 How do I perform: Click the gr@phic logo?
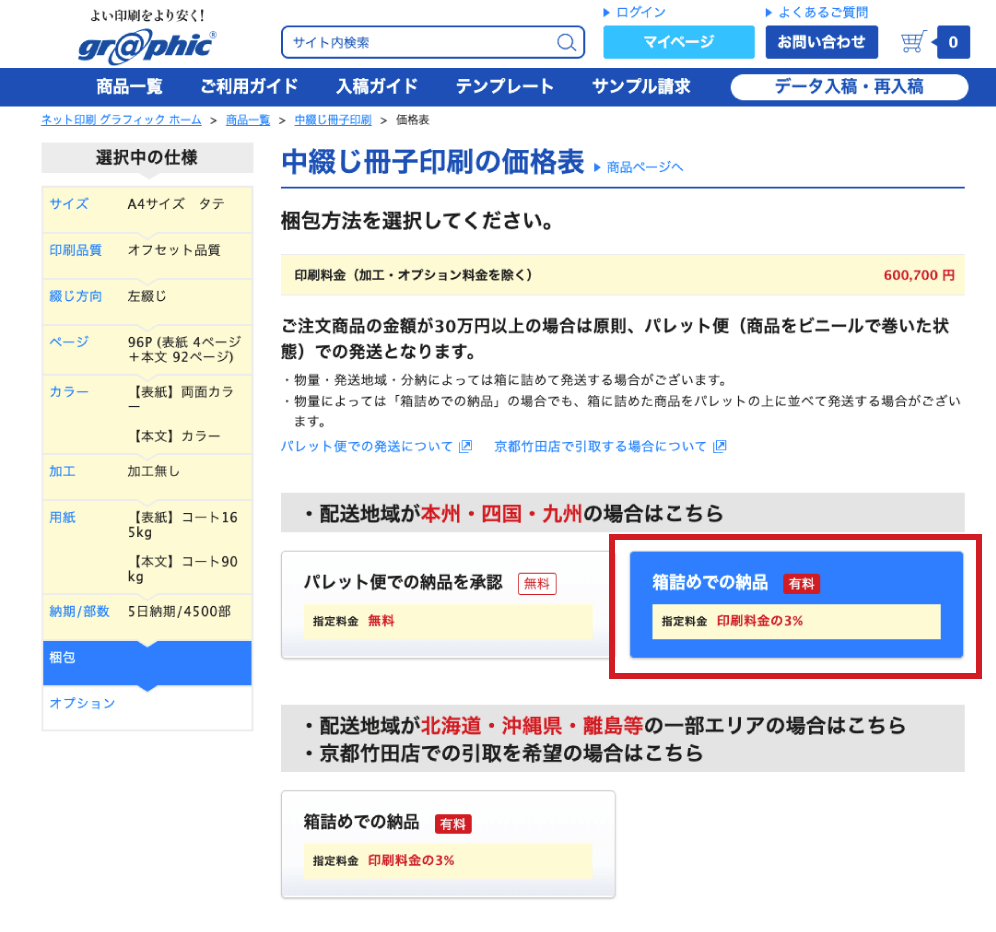[x=146, y=46]
